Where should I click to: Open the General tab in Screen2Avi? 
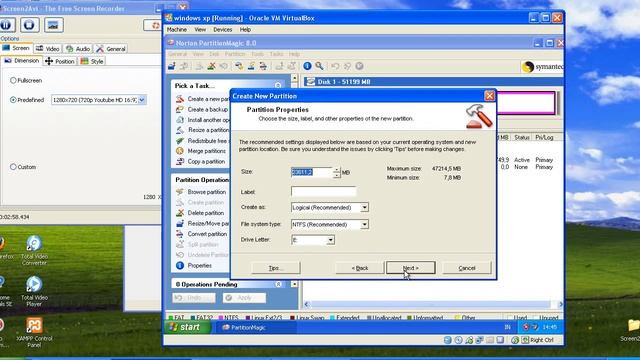point(111,49)
